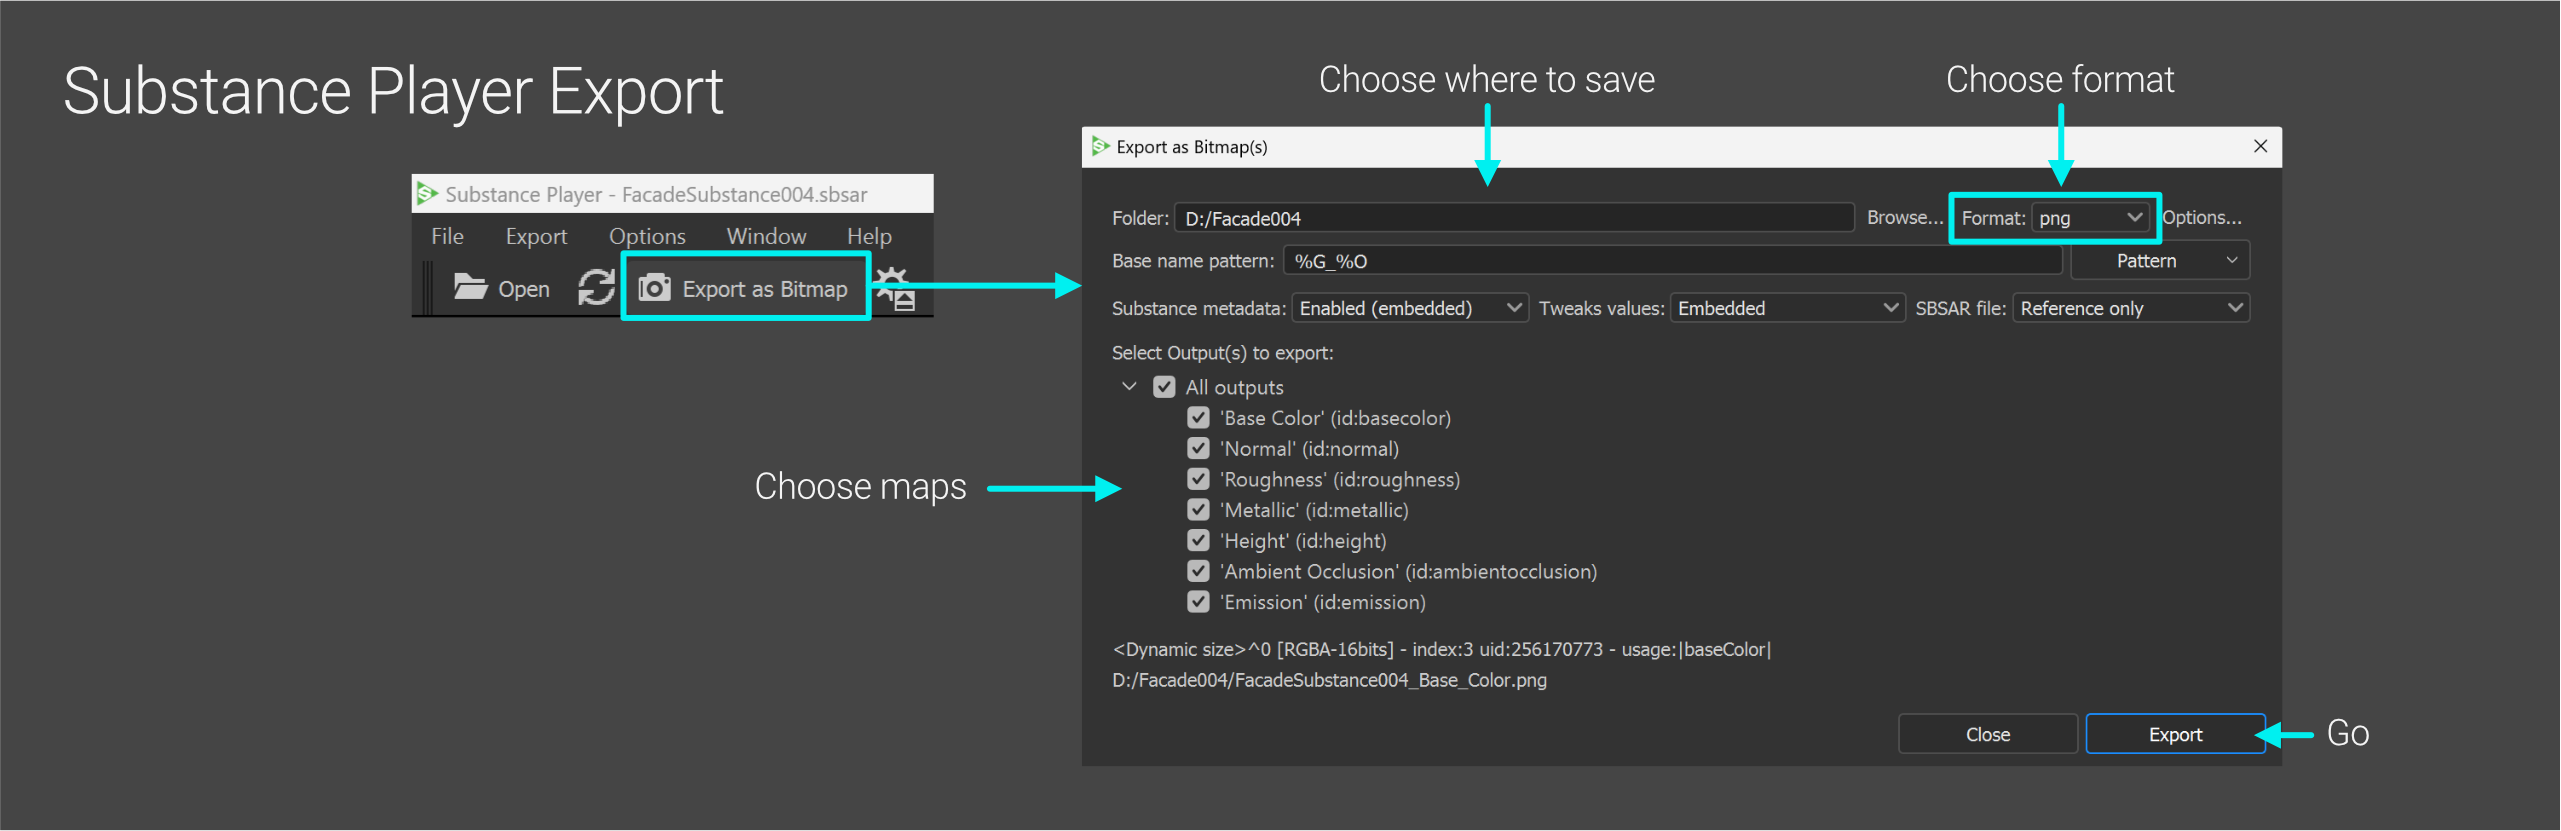Uncheck the 'Base Color' output

[1198, 418]
